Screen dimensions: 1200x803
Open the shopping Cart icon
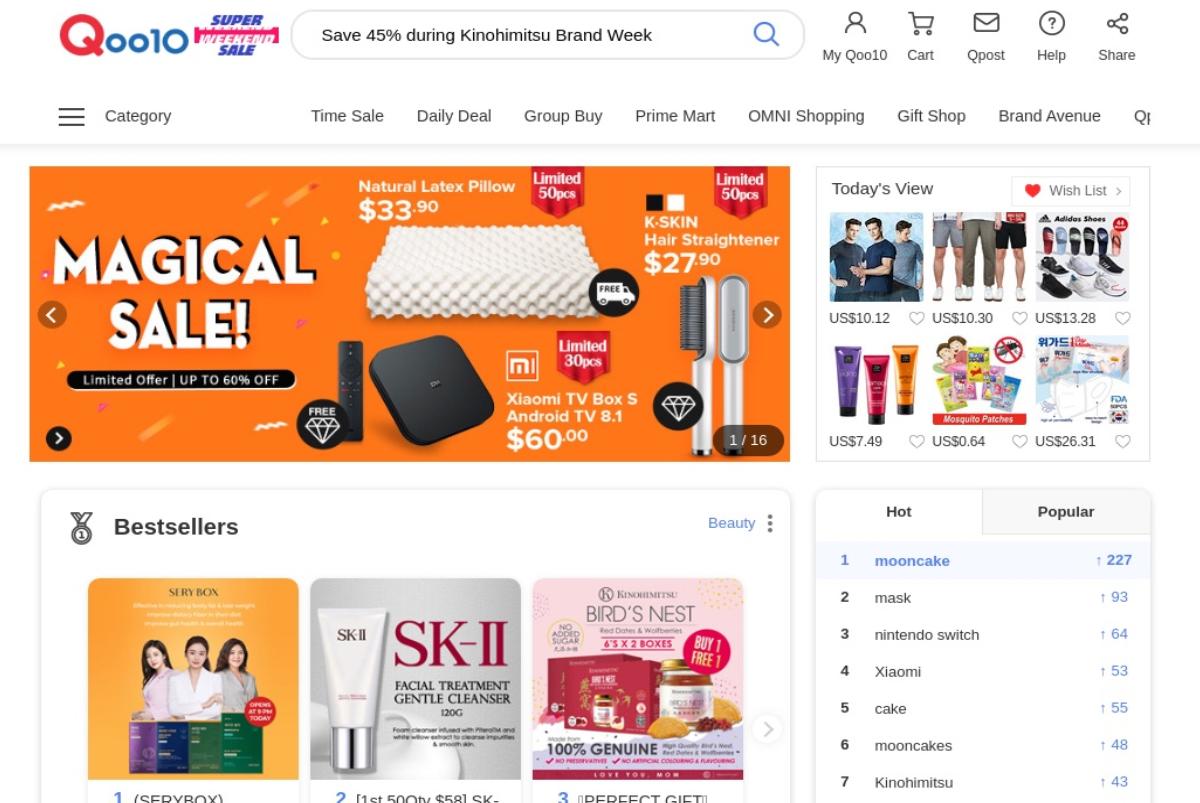(x=920, y=22)
